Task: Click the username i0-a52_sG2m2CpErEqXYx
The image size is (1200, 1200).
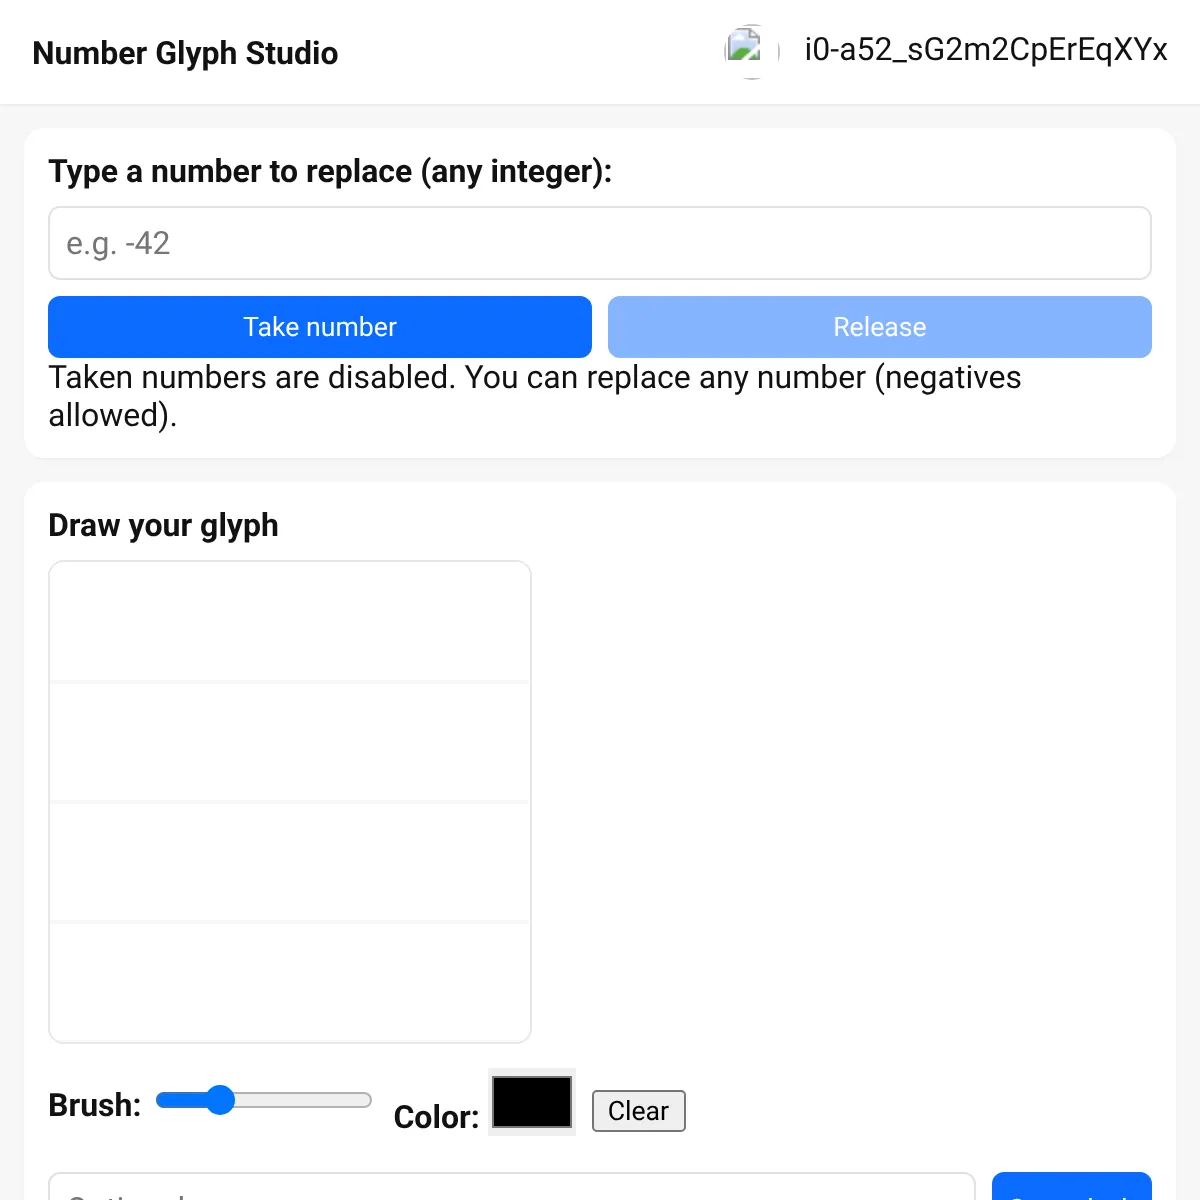Action: (x=986, y=50)
